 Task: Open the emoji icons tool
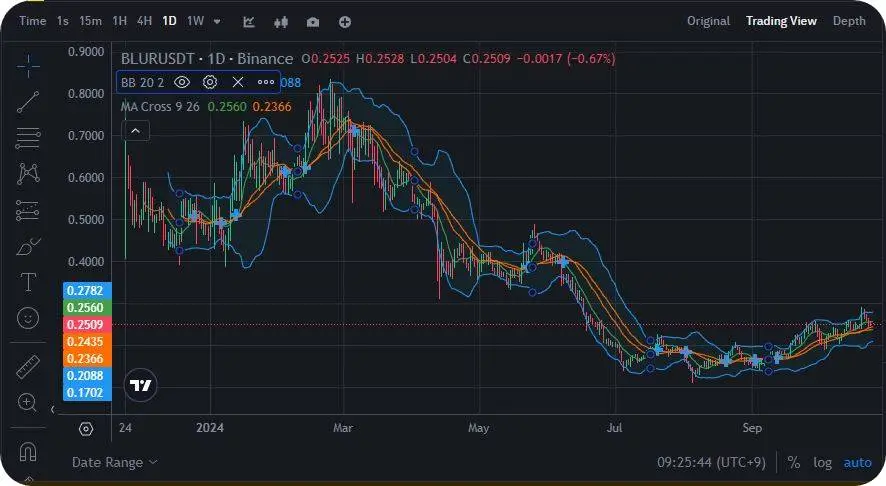pyautogui.click(x=28, y=318)
